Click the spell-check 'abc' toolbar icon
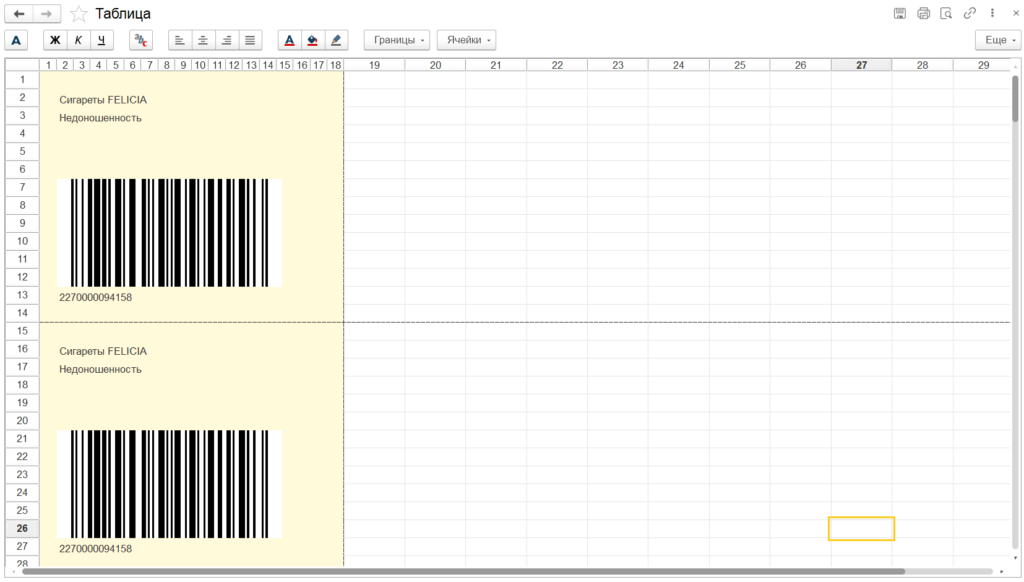 (141, 40)
